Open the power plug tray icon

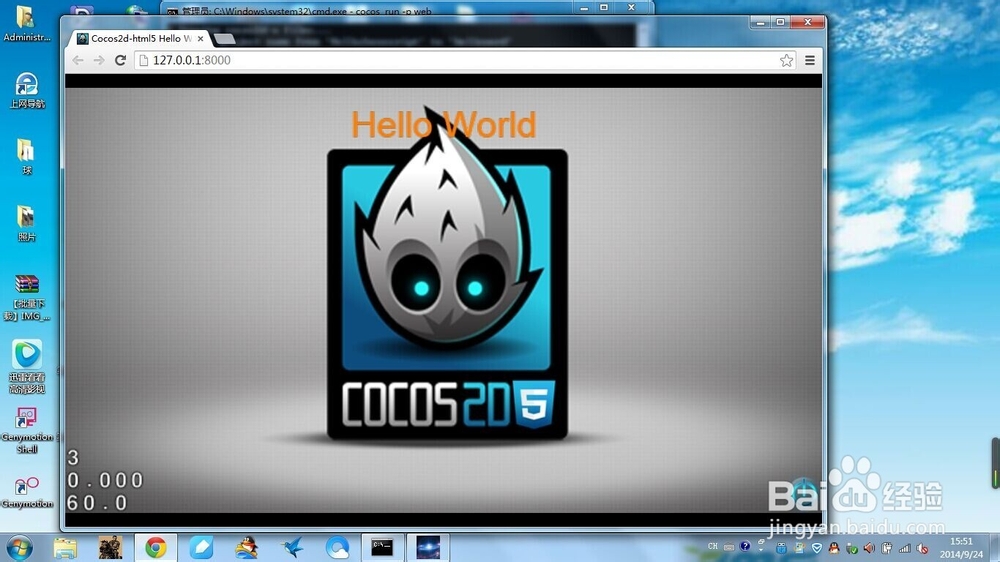tap(886, 548)
